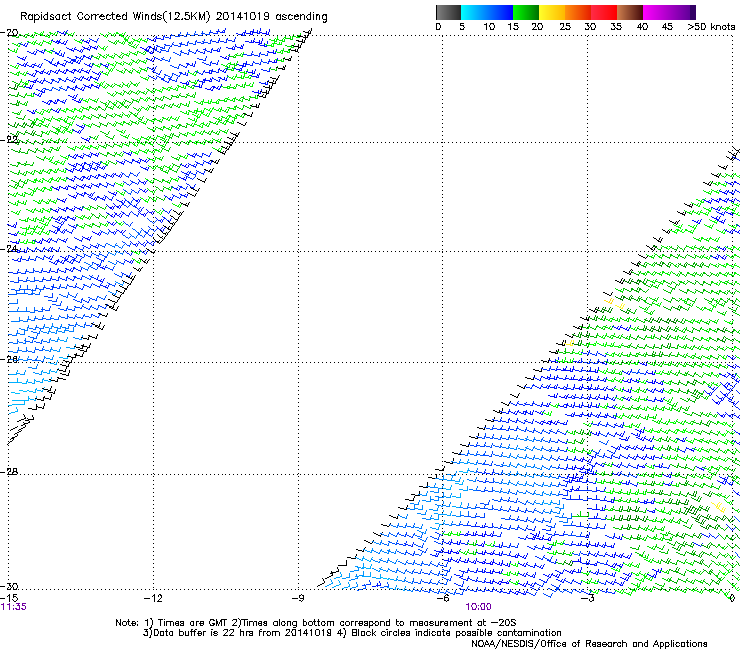Click the note 'Data buffer is 22 hrs'
Image resolution: width=740 pixels, height=650 pixels.
(x=203, y=633)
